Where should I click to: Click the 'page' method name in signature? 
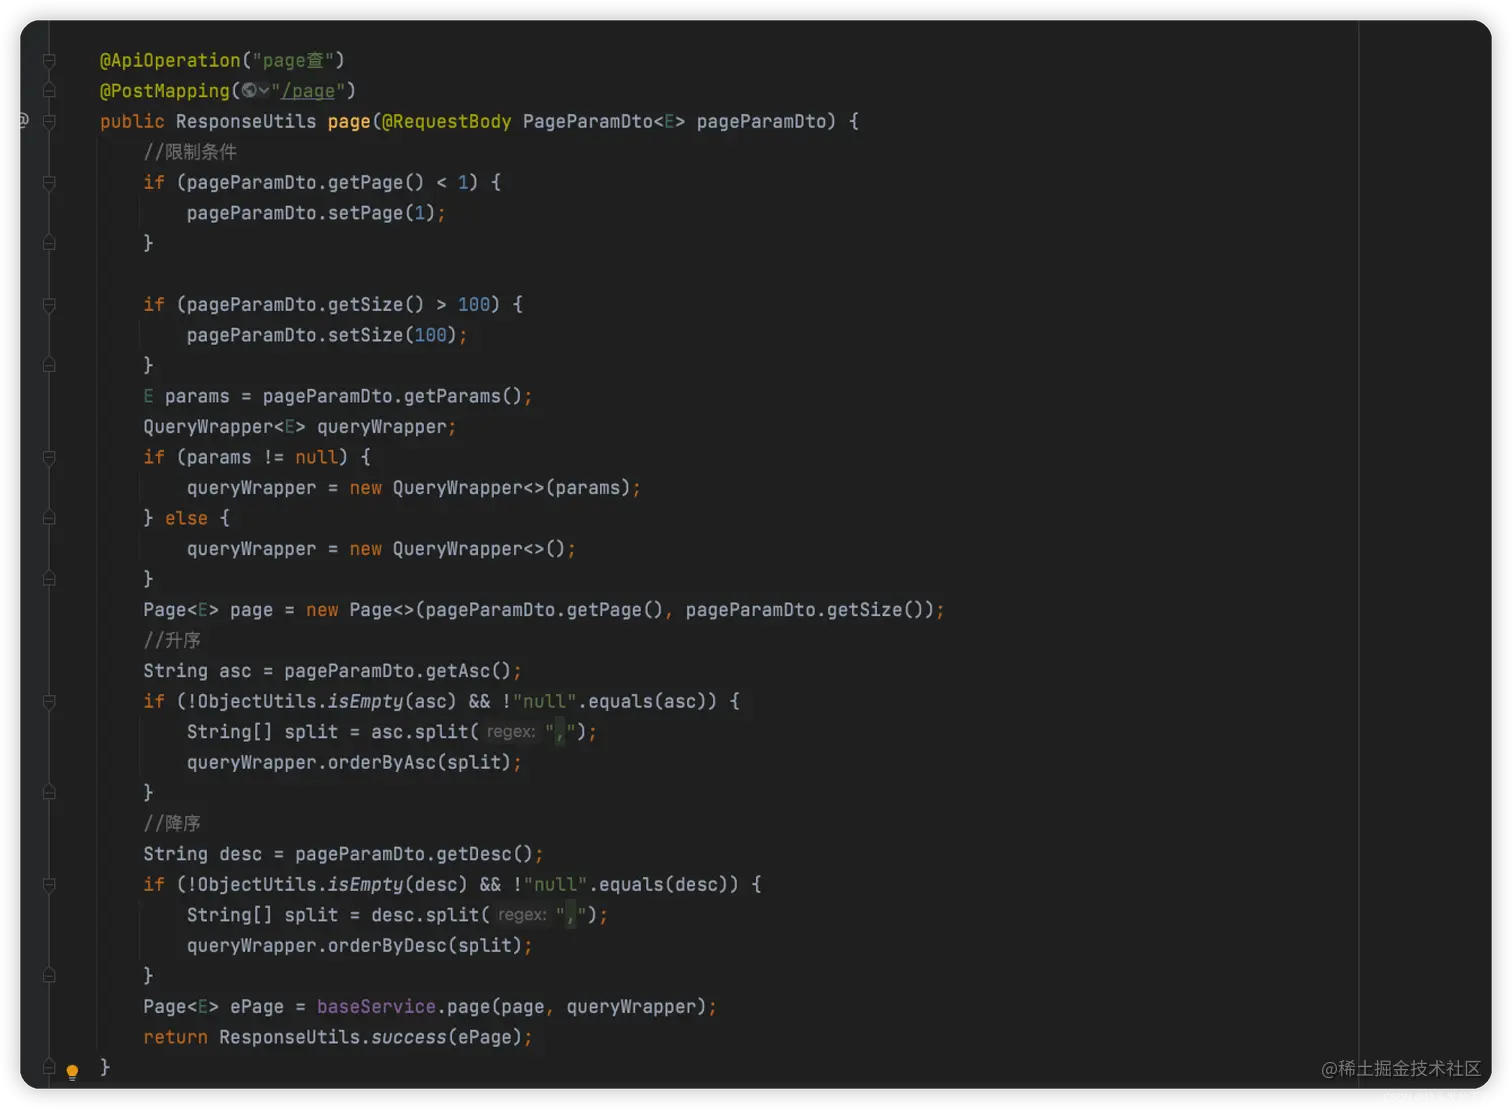[x=349, y=122]
